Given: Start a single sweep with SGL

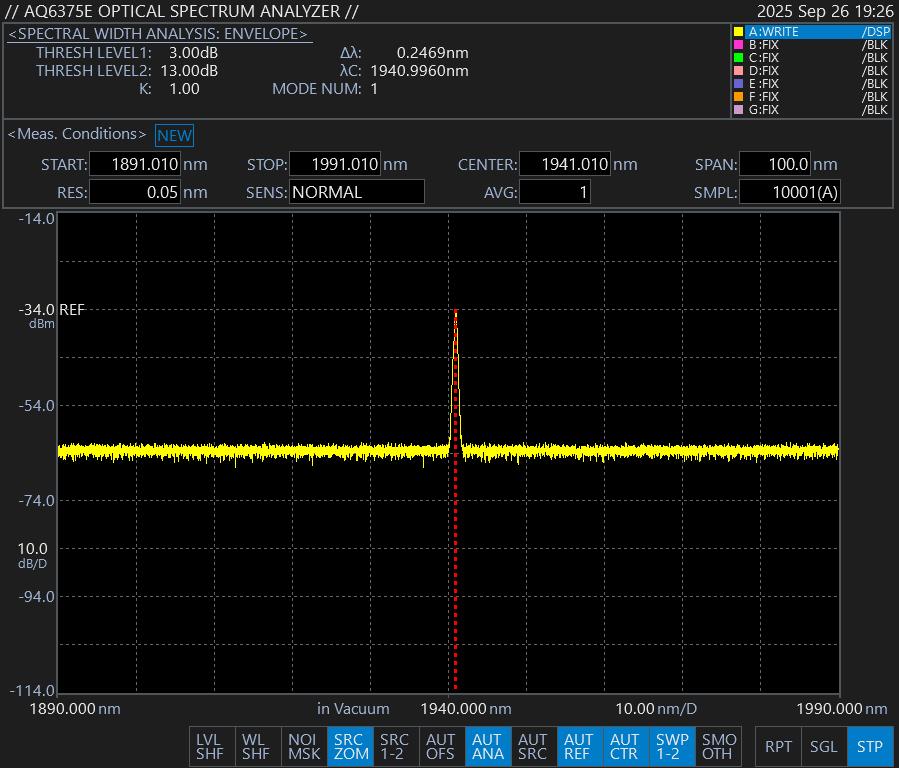Looking at the screenshot, I should 823,746.
